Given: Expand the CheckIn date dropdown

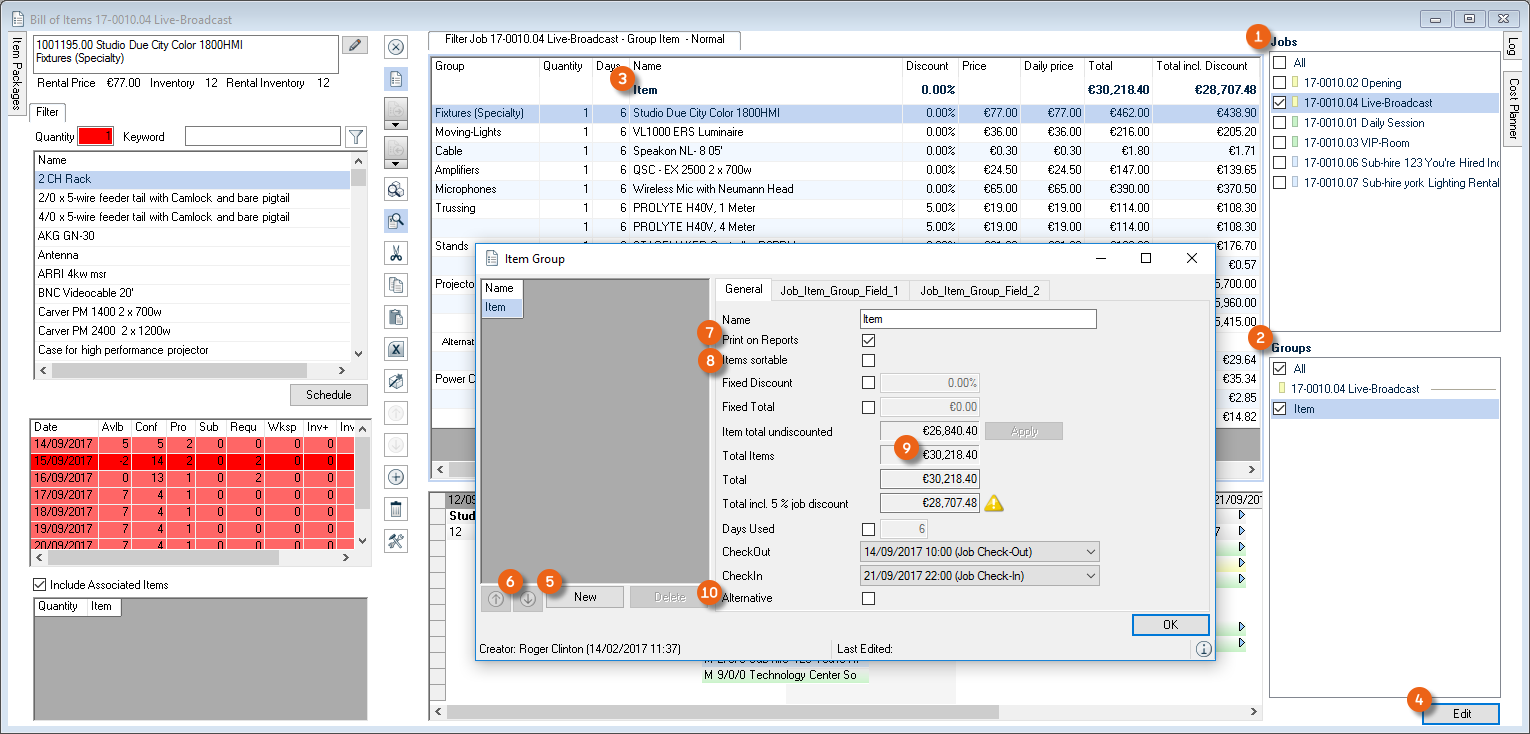Looking at the screenshot, I should tap(1090, 576).
